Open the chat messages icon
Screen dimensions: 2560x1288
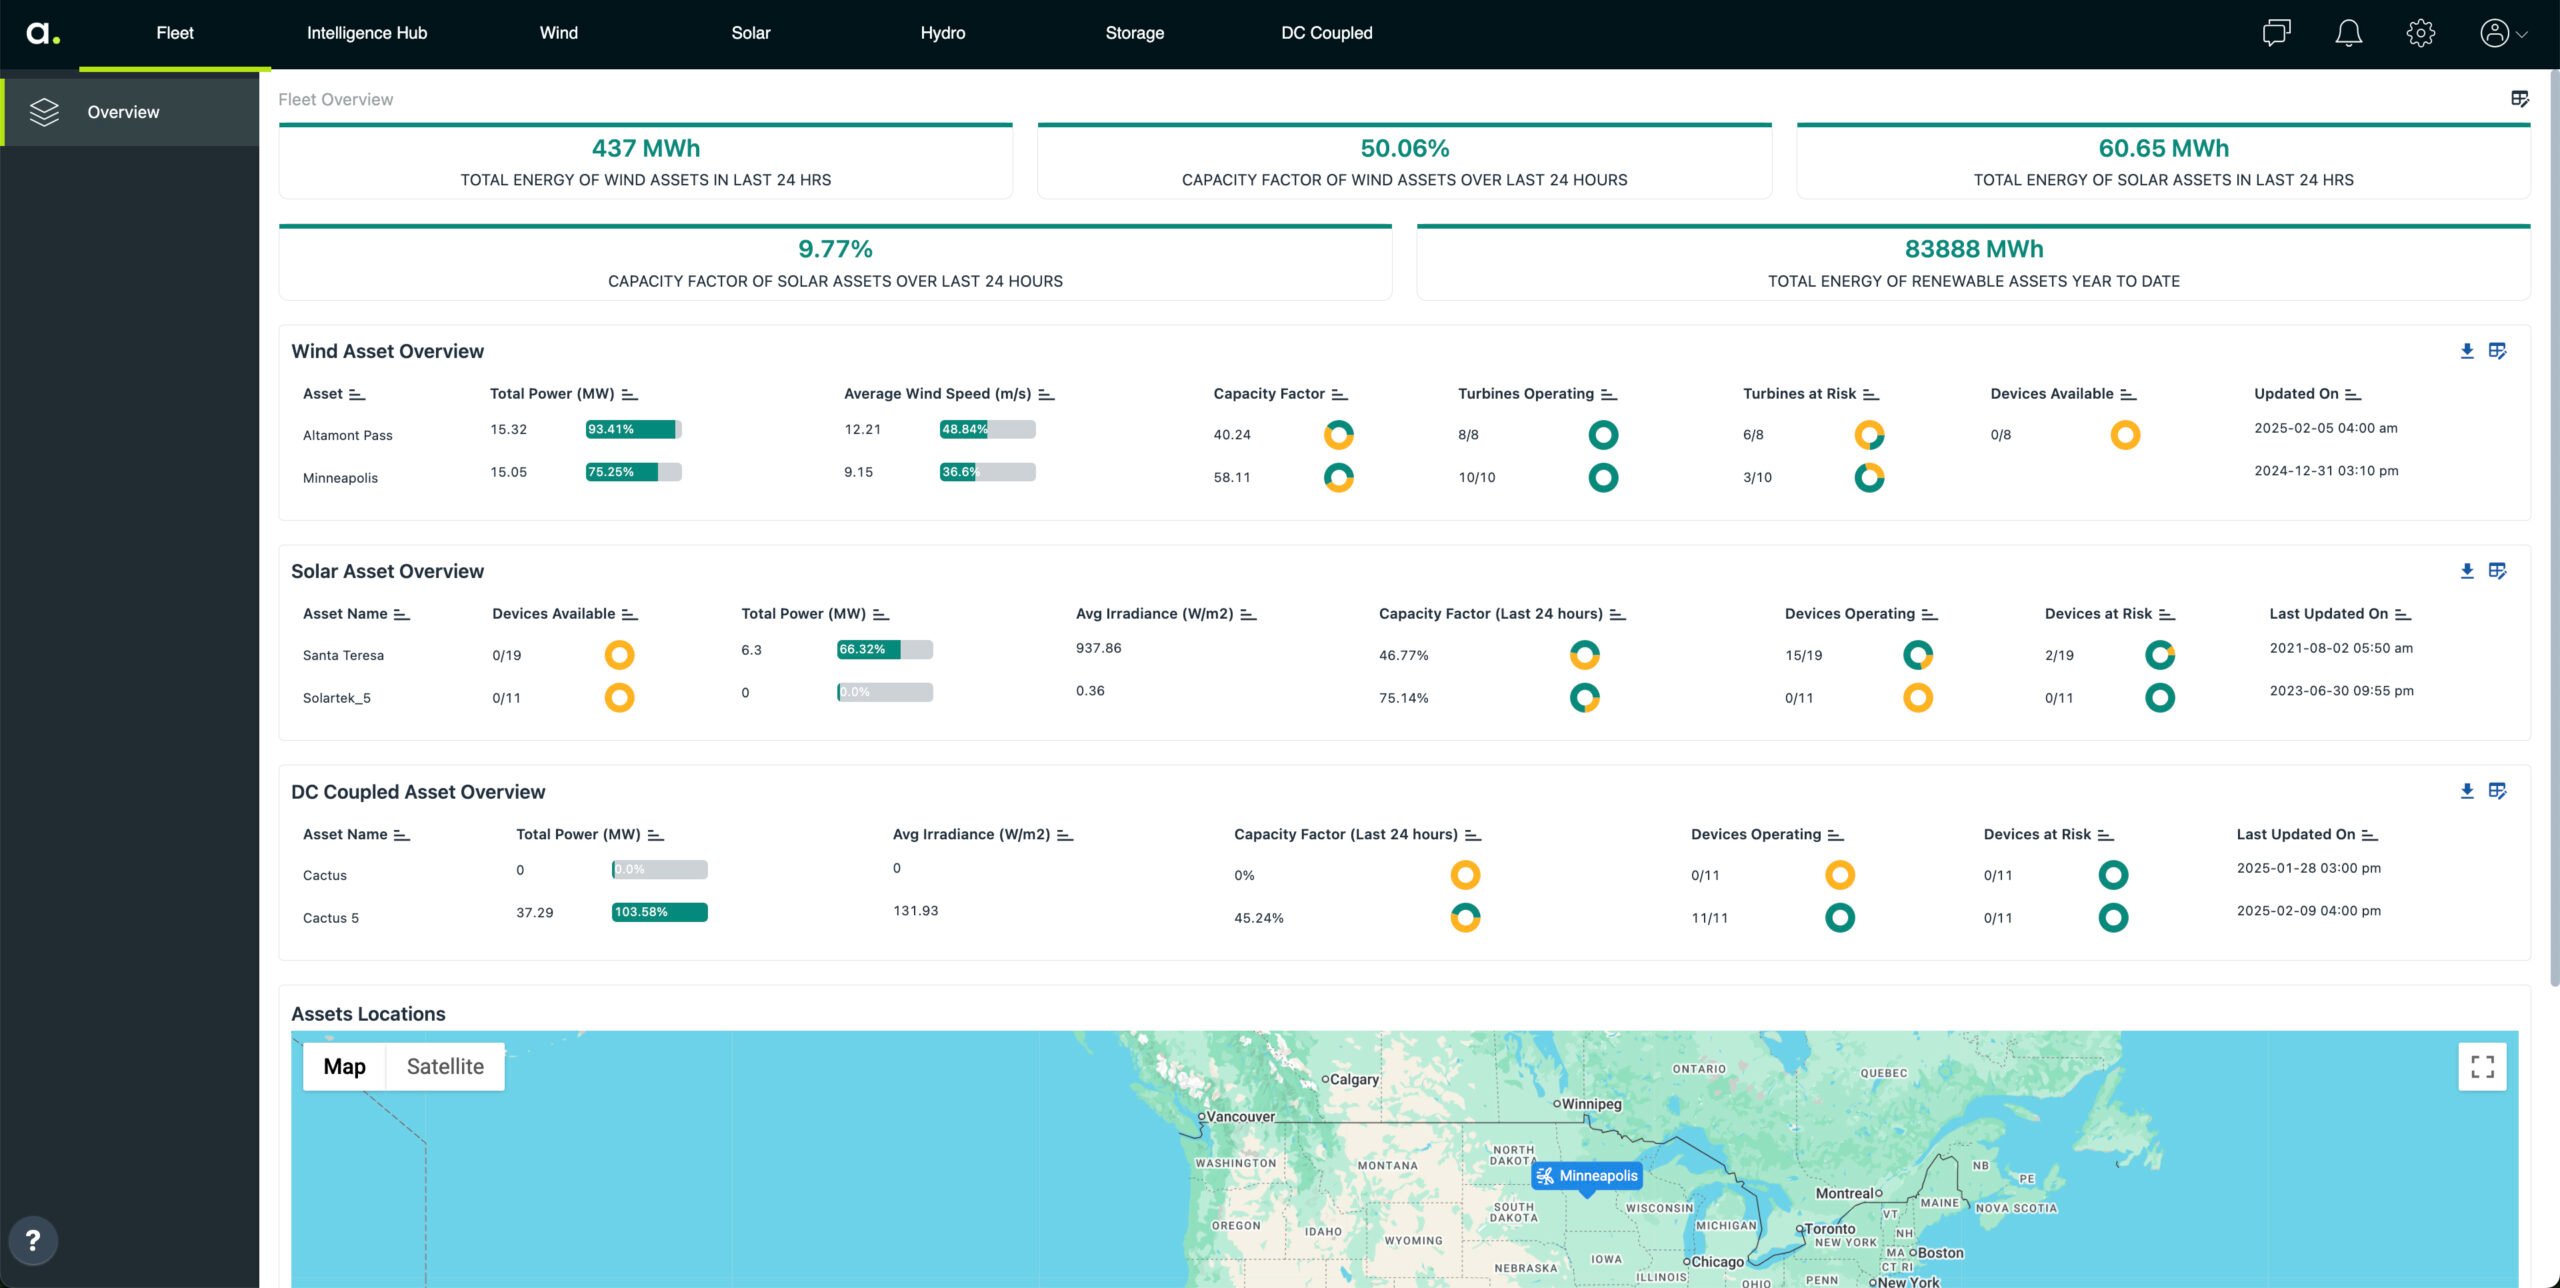2276,33
